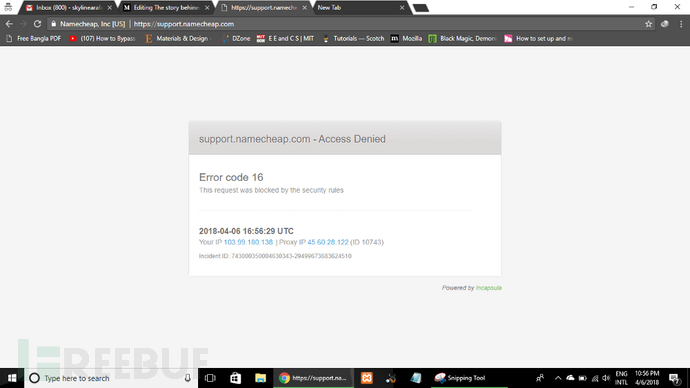The image size is (690, 388).
Task: Follow the Incapsula link
Action: click(x=488, y=288)
